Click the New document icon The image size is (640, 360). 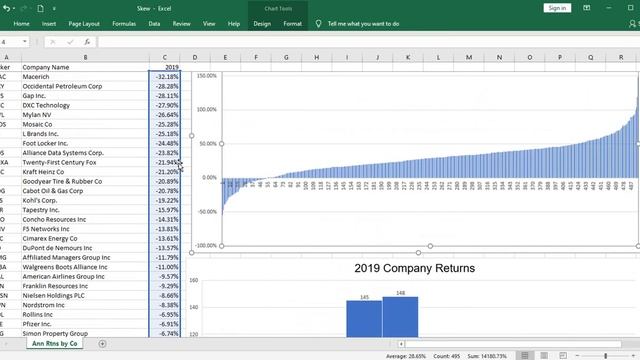(40, 8)
